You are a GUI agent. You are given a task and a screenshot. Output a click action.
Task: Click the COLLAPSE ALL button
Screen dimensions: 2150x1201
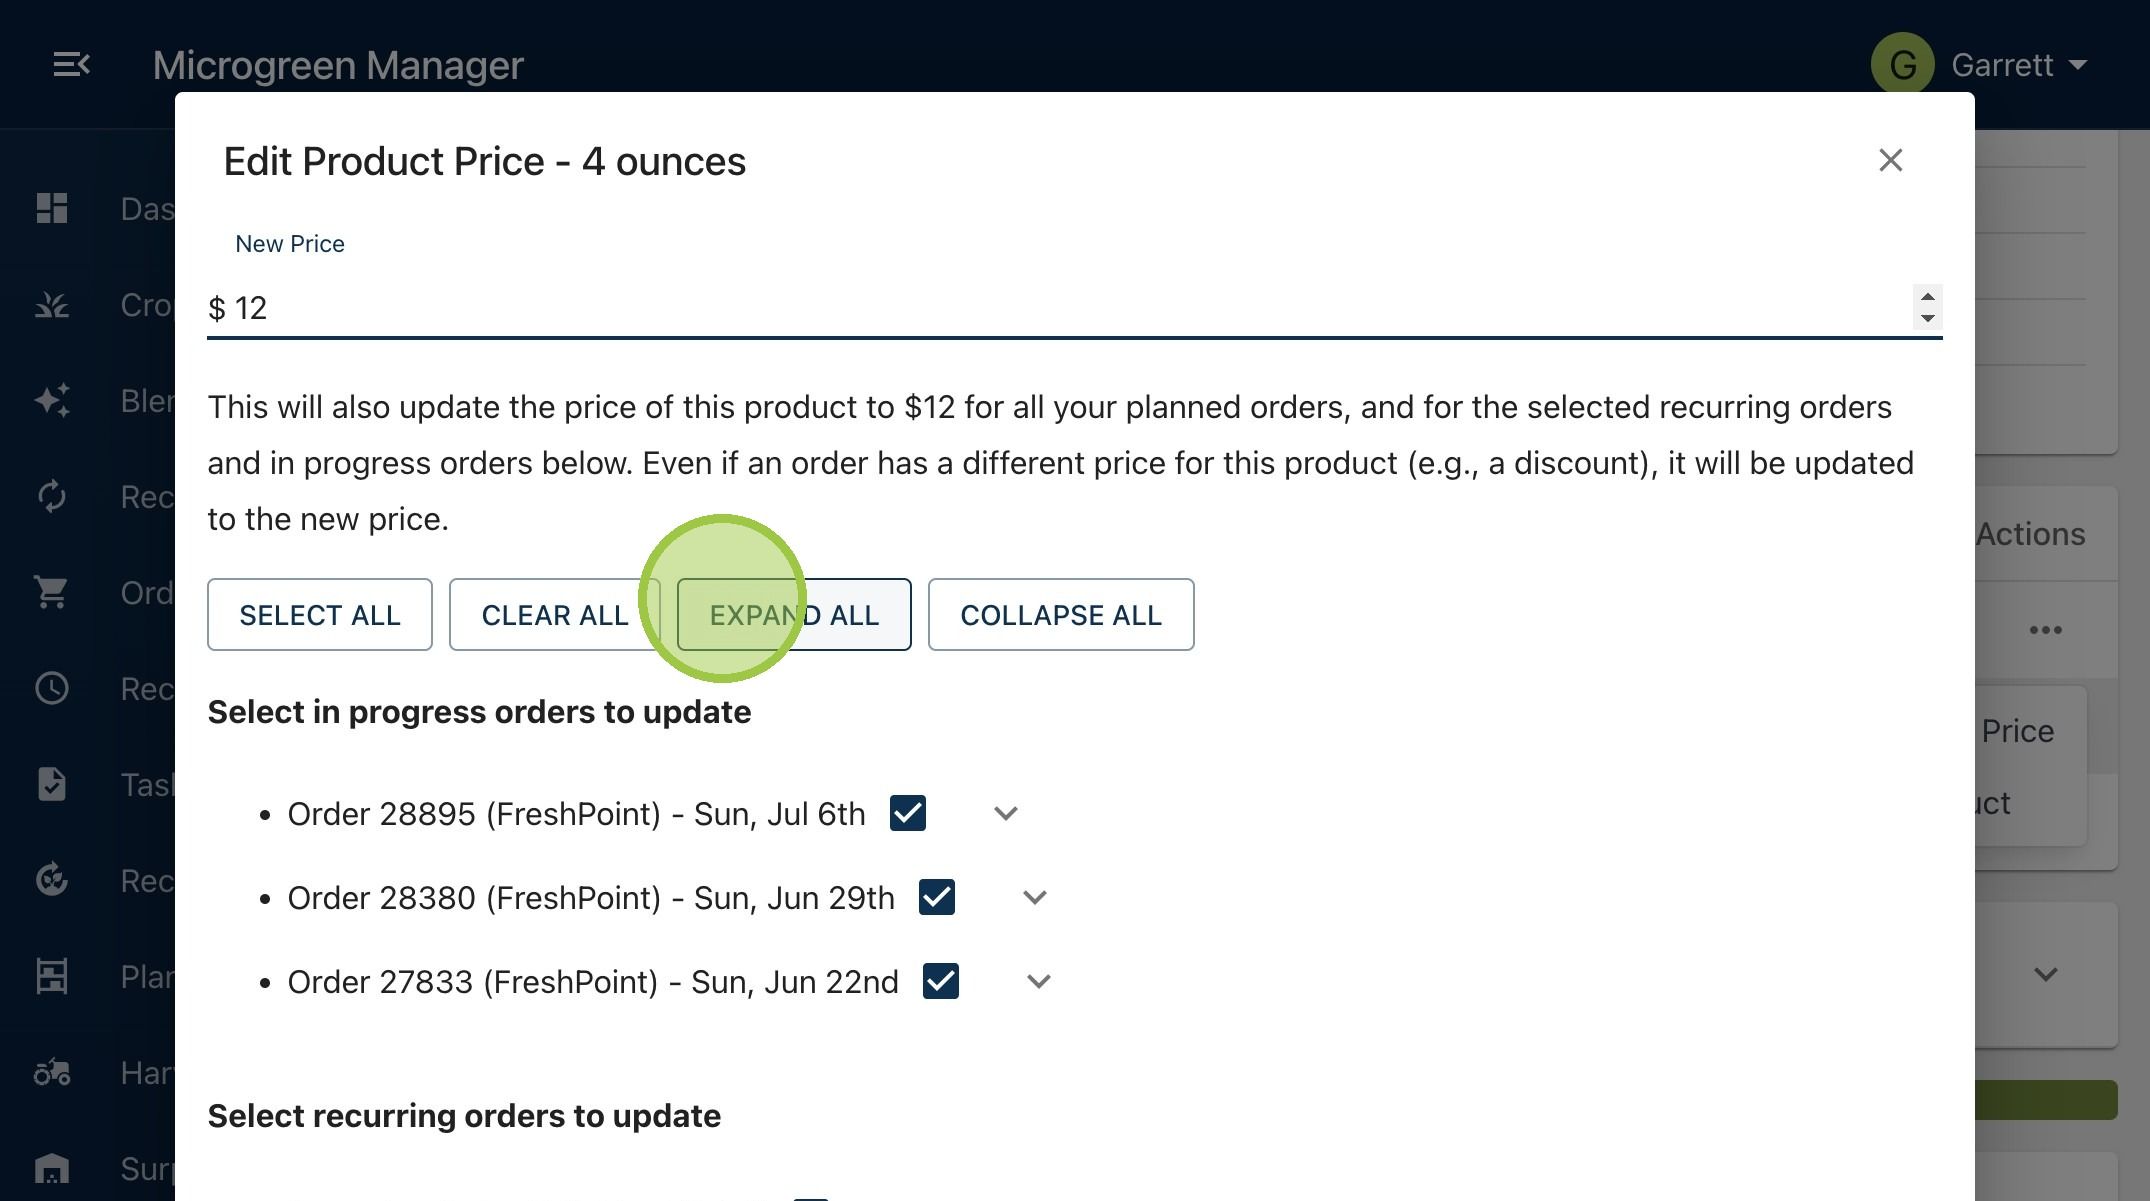pos(1061,614)
